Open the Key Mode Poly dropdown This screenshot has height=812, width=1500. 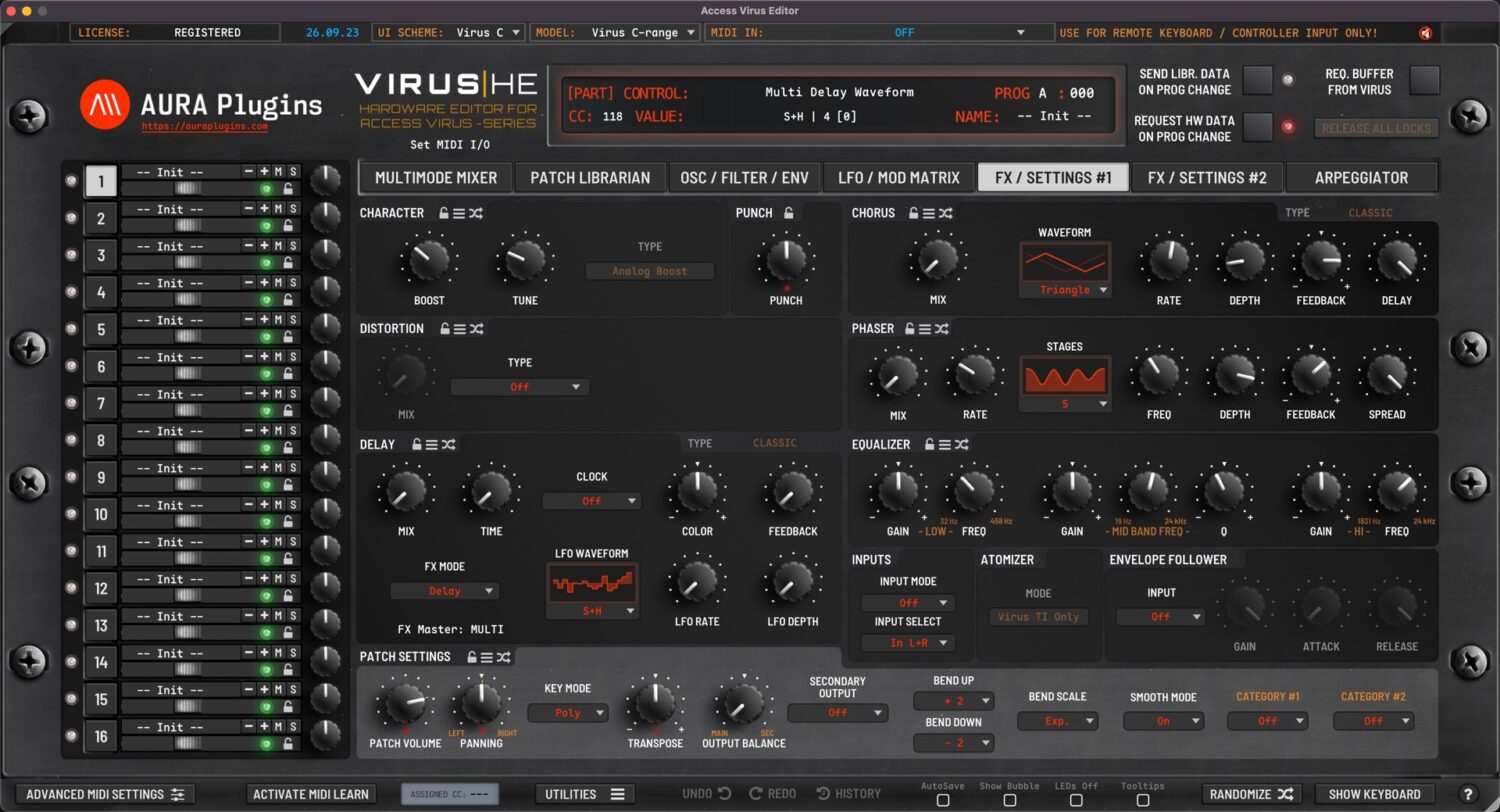coord(568,713)
